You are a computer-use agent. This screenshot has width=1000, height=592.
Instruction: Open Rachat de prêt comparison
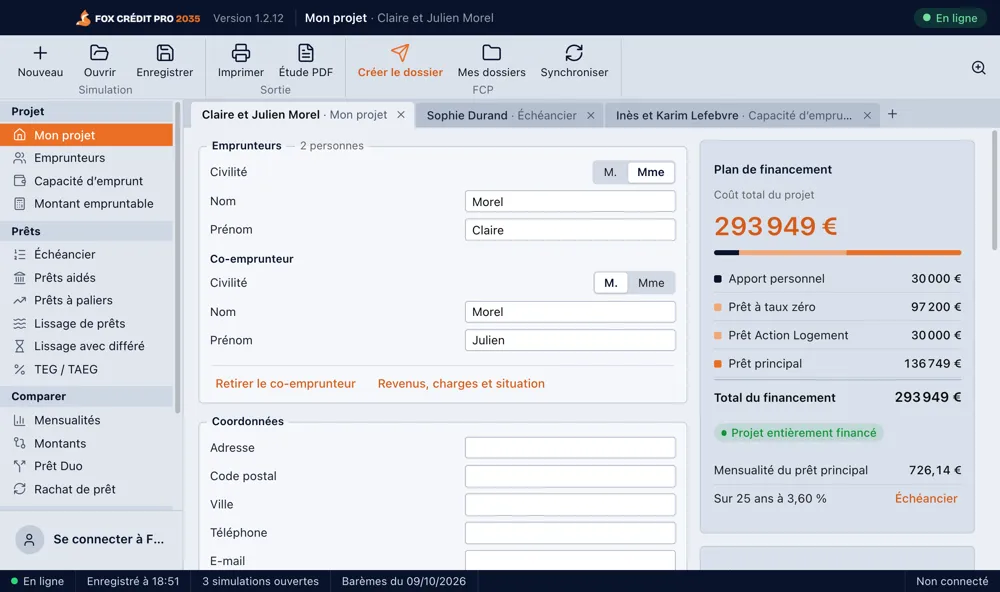point(87,489)
